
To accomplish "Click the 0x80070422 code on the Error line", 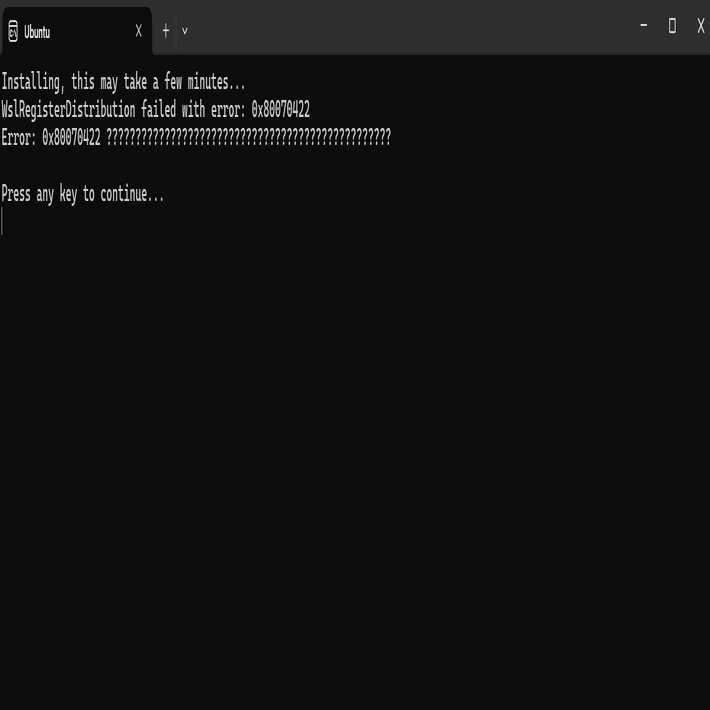I will pyautogui.click(x=71, y=138).
